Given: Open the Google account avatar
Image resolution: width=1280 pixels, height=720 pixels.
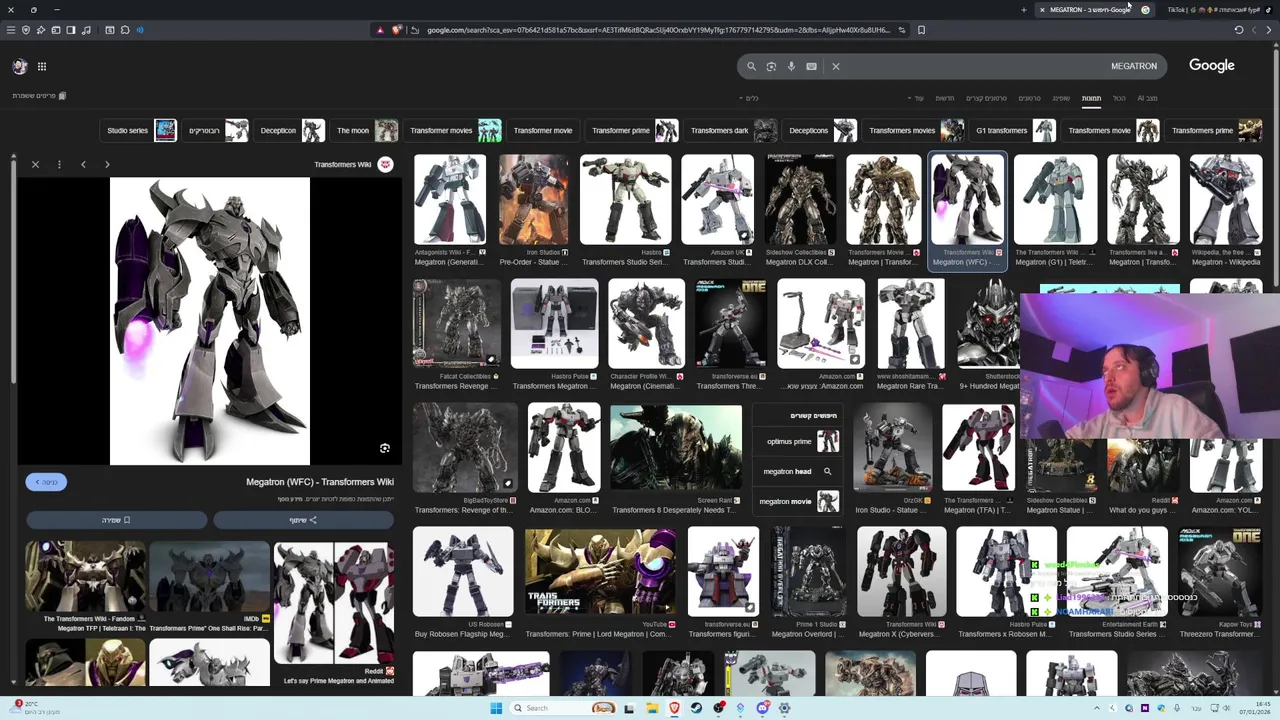Looking at the screenshot, I should click(x=20, y=66).
